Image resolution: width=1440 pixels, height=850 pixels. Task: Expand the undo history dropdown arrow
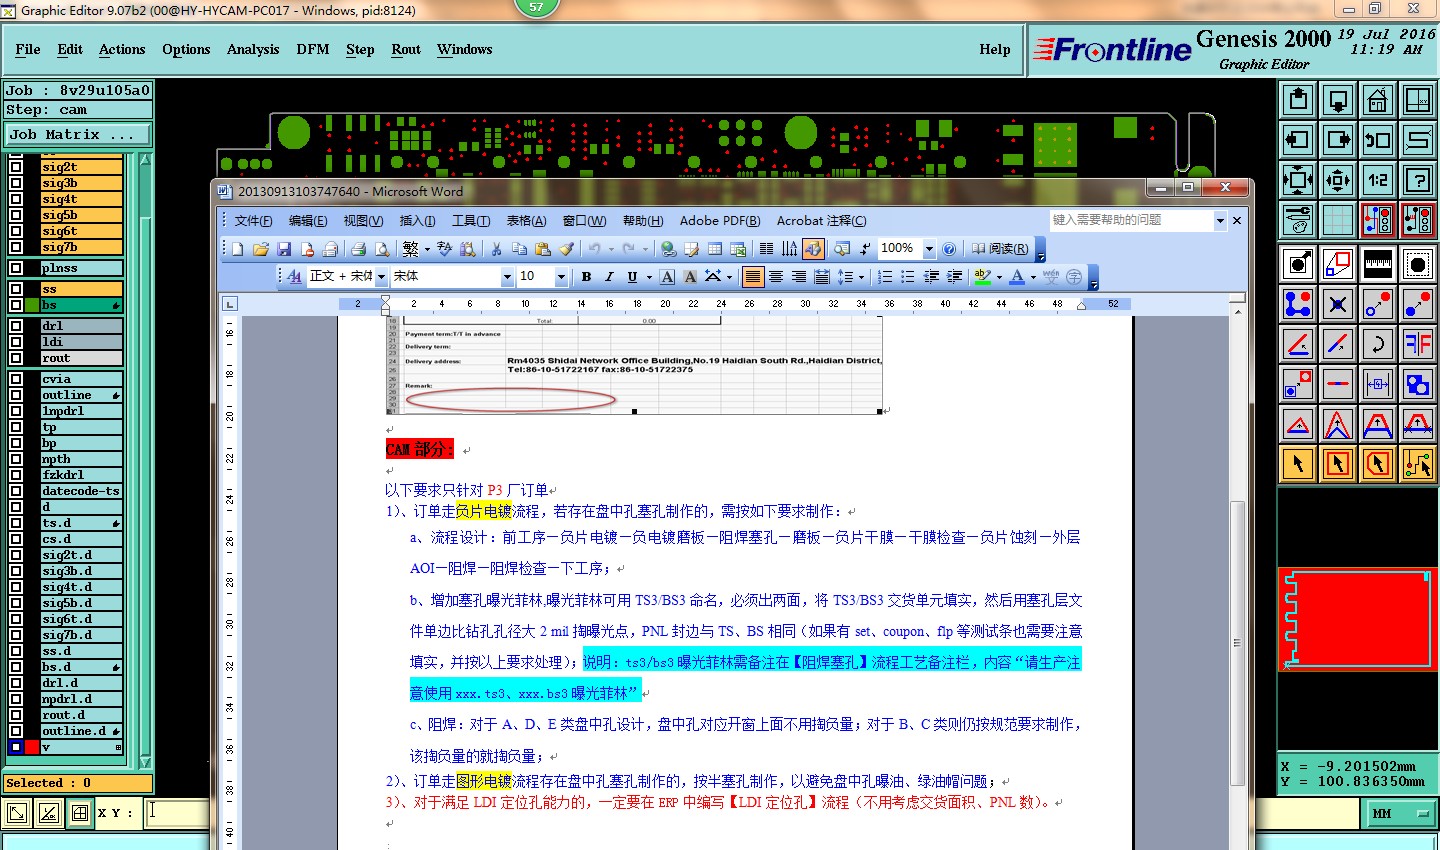609,249
